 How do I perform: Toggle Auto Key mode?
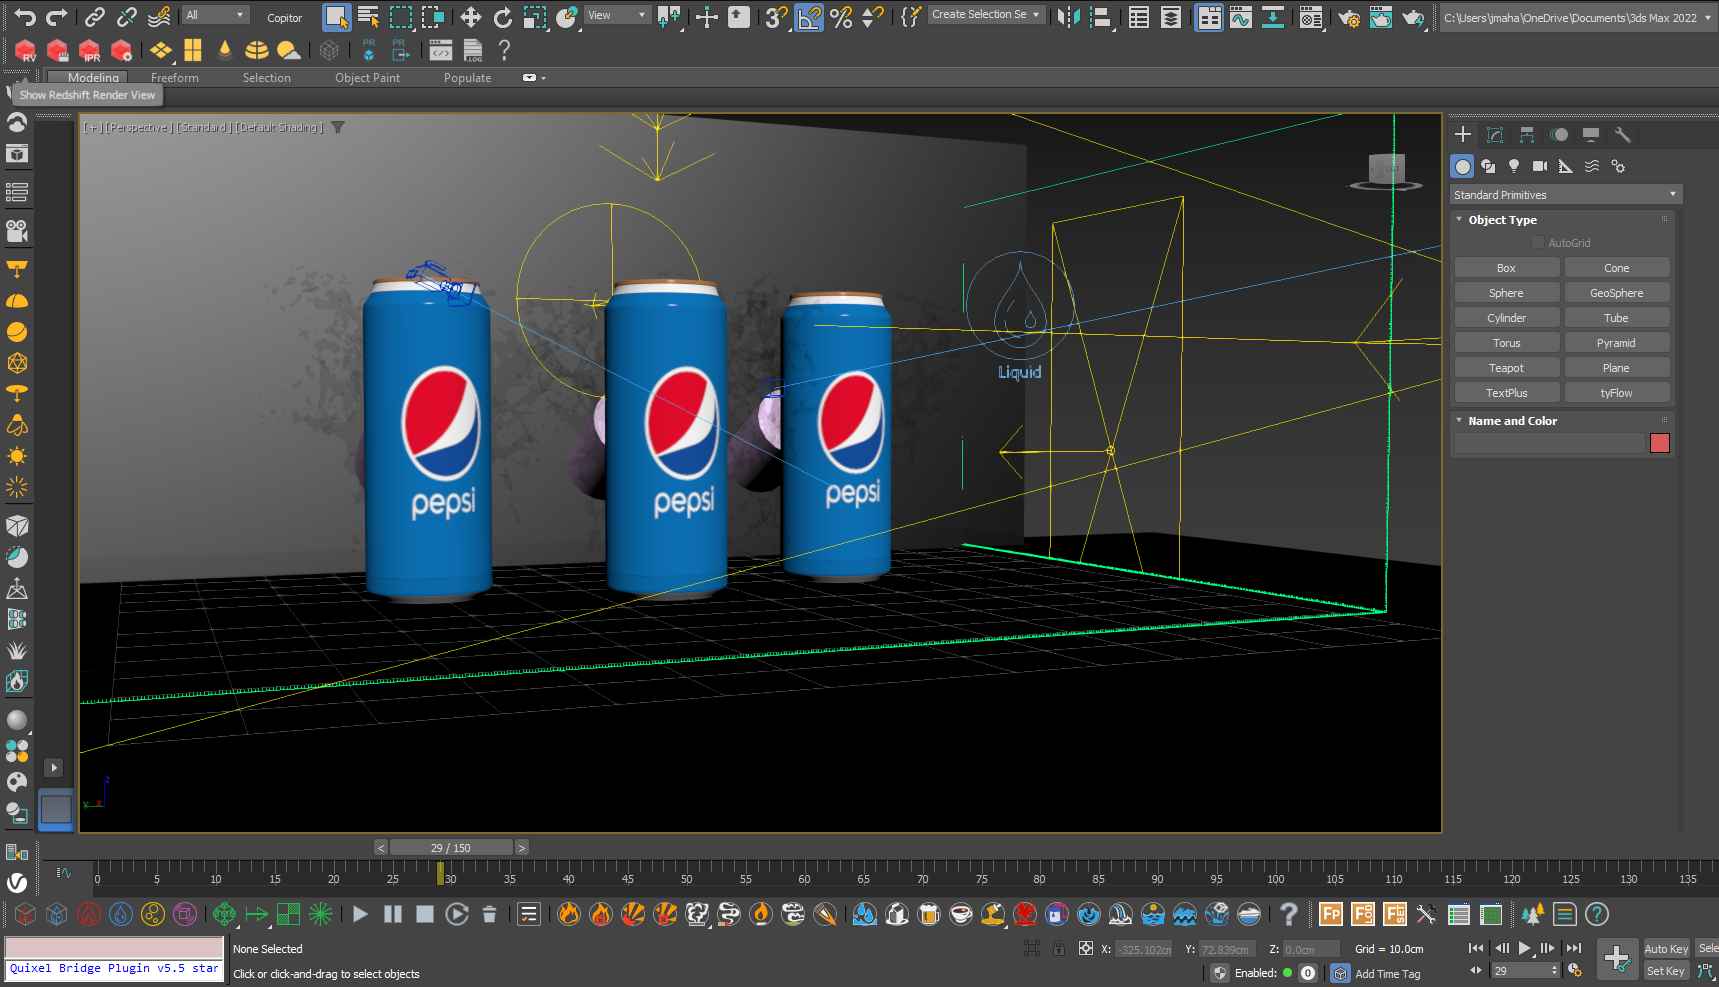1666,949
